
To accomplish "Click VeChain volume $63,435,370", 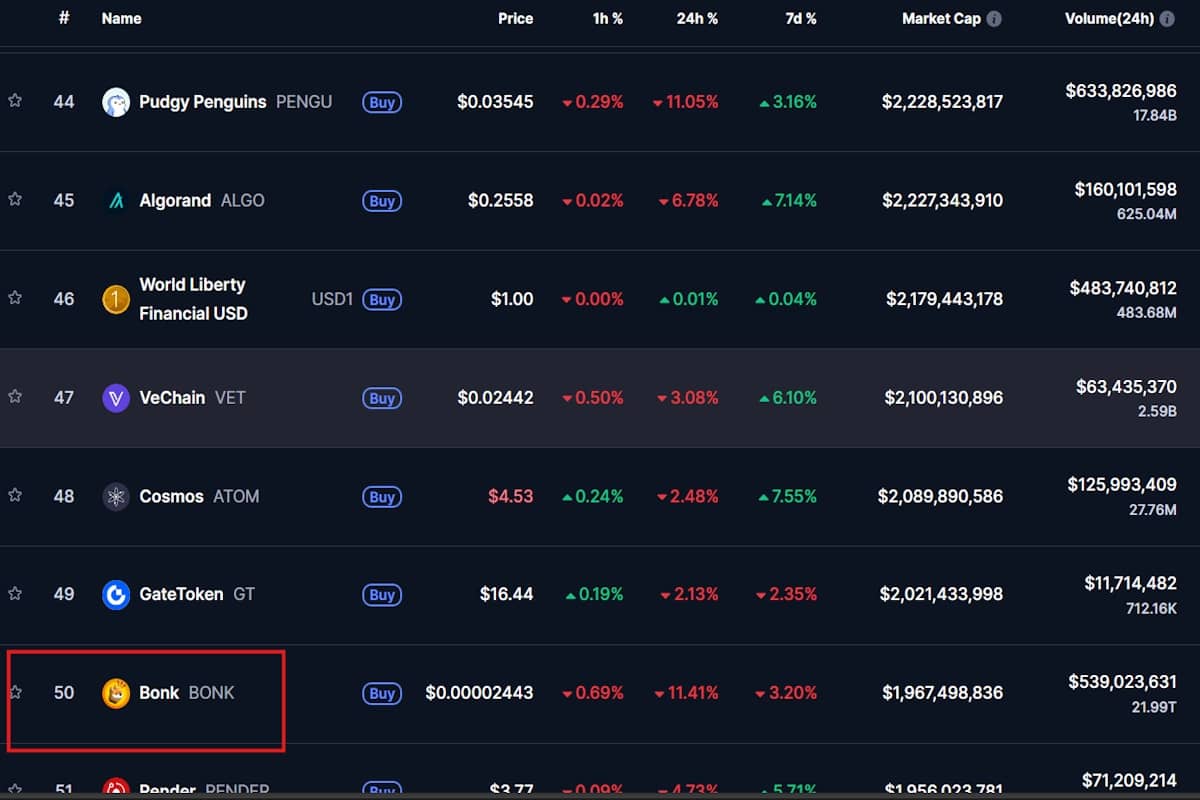I will point(1126,386).
